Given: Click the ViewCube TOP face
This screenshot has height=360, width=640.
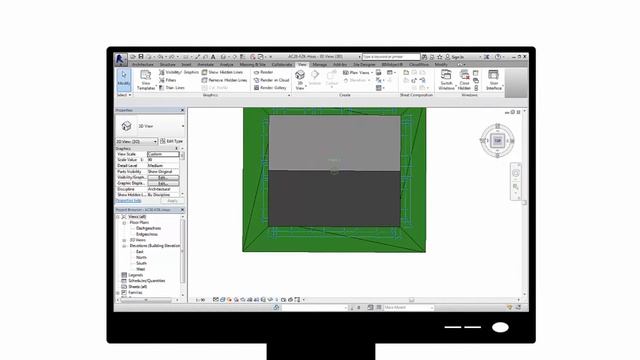Looking at the screenshot, I should pos(498,141).
